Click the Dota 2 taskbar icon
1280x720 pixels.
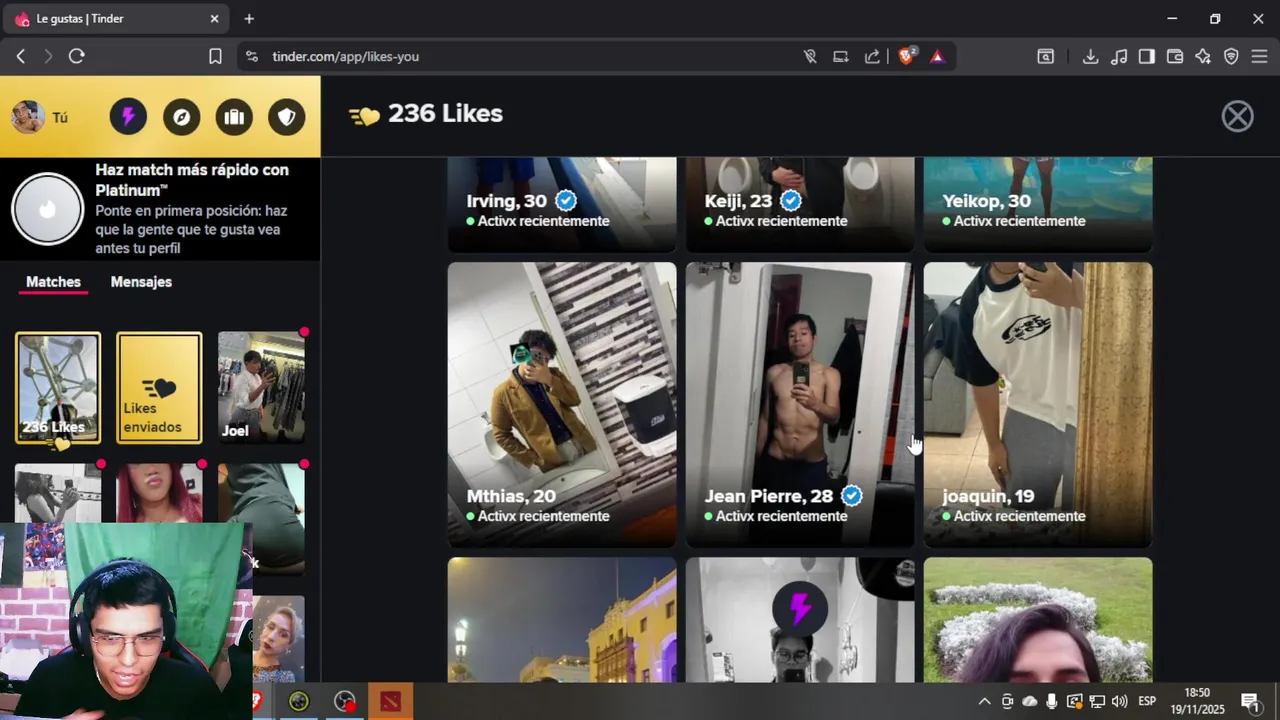click(x=390, y=702)
